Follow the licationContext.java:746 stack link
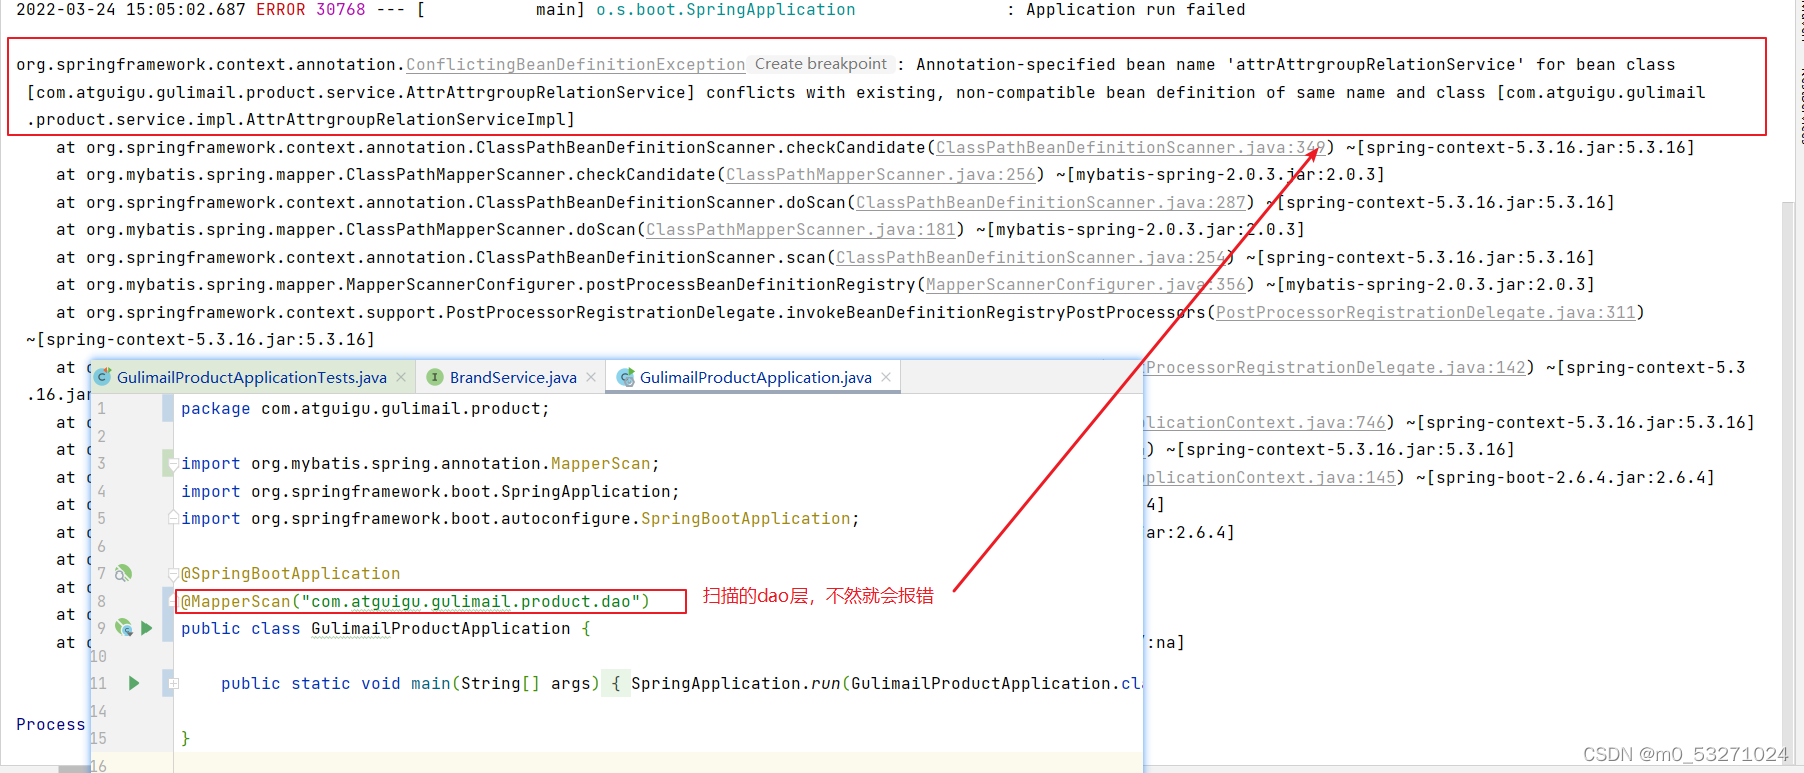The image size is (1804, 773). [1265, 423]
